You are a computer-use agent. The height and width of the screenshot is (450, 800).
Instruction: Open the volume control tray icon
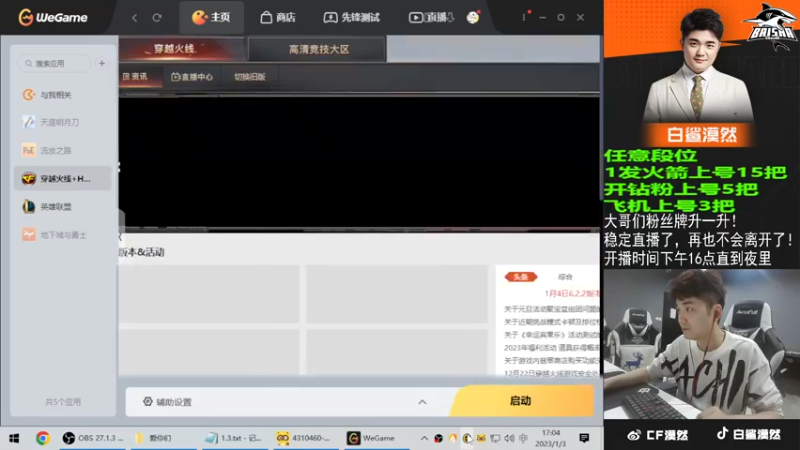click(x=509, y=438)
